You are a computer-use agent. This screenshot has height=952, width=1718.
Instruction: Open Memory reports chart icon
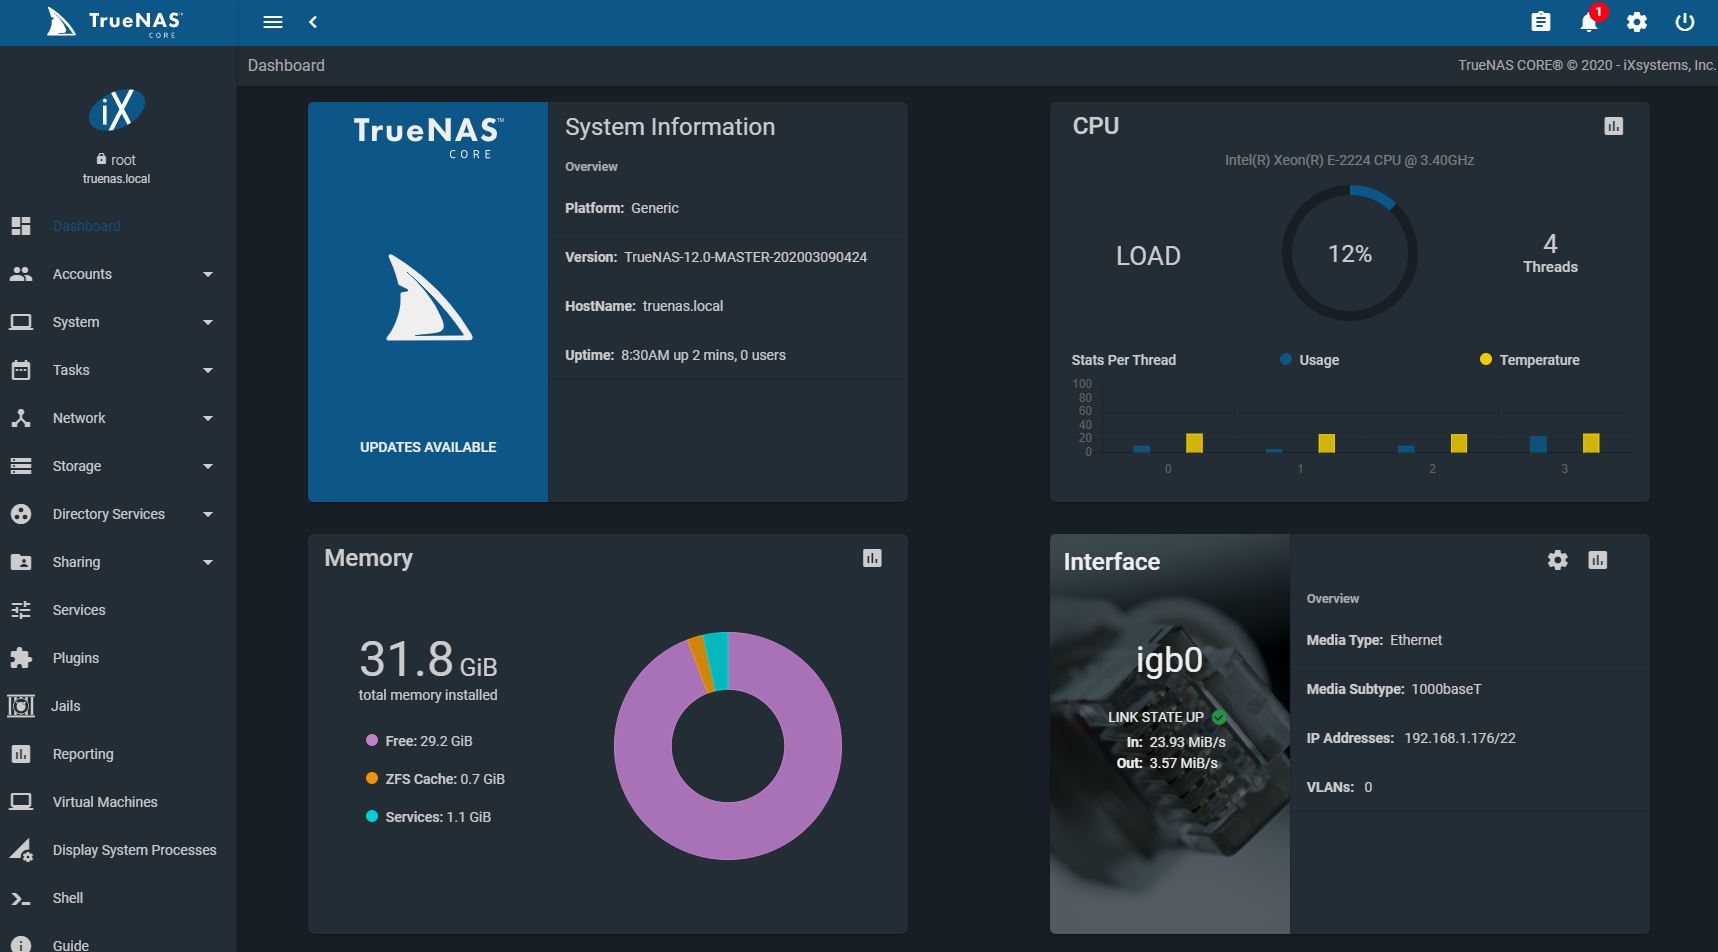872,558
